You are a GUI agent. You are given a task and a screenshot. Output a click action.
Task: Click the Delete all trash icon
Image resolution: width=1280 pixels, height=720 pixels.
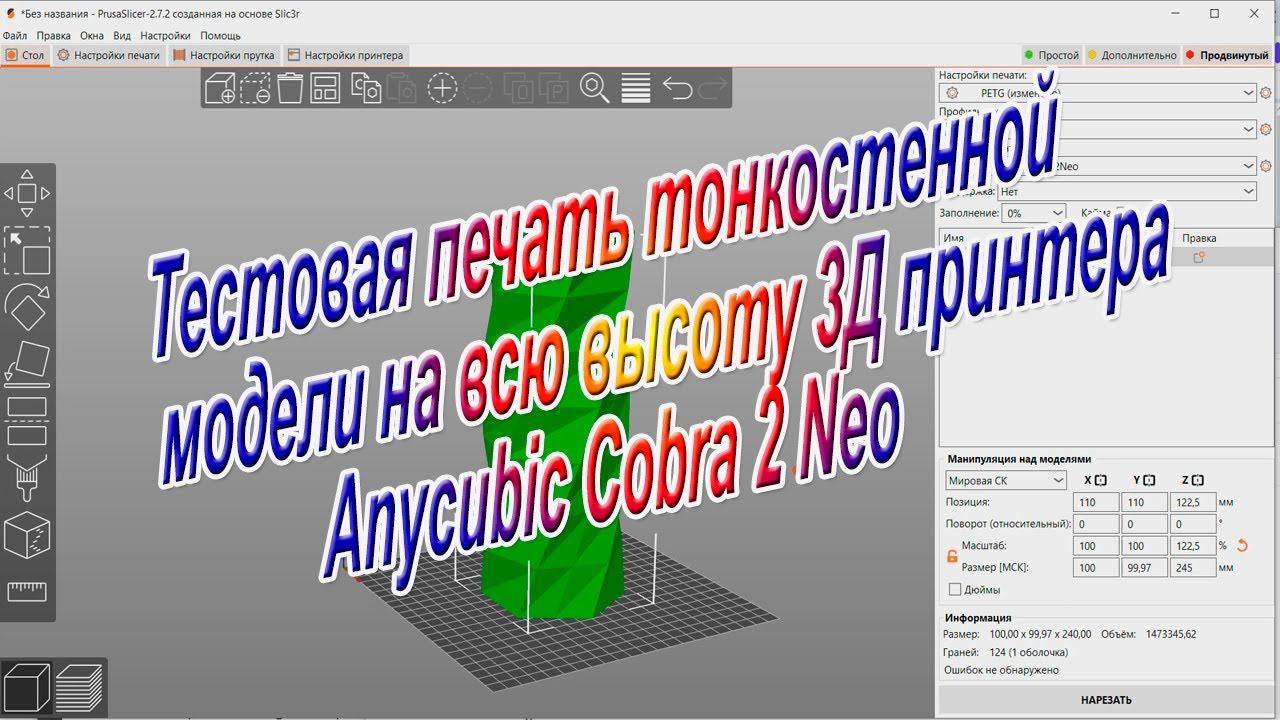click(x=290, y=88)
